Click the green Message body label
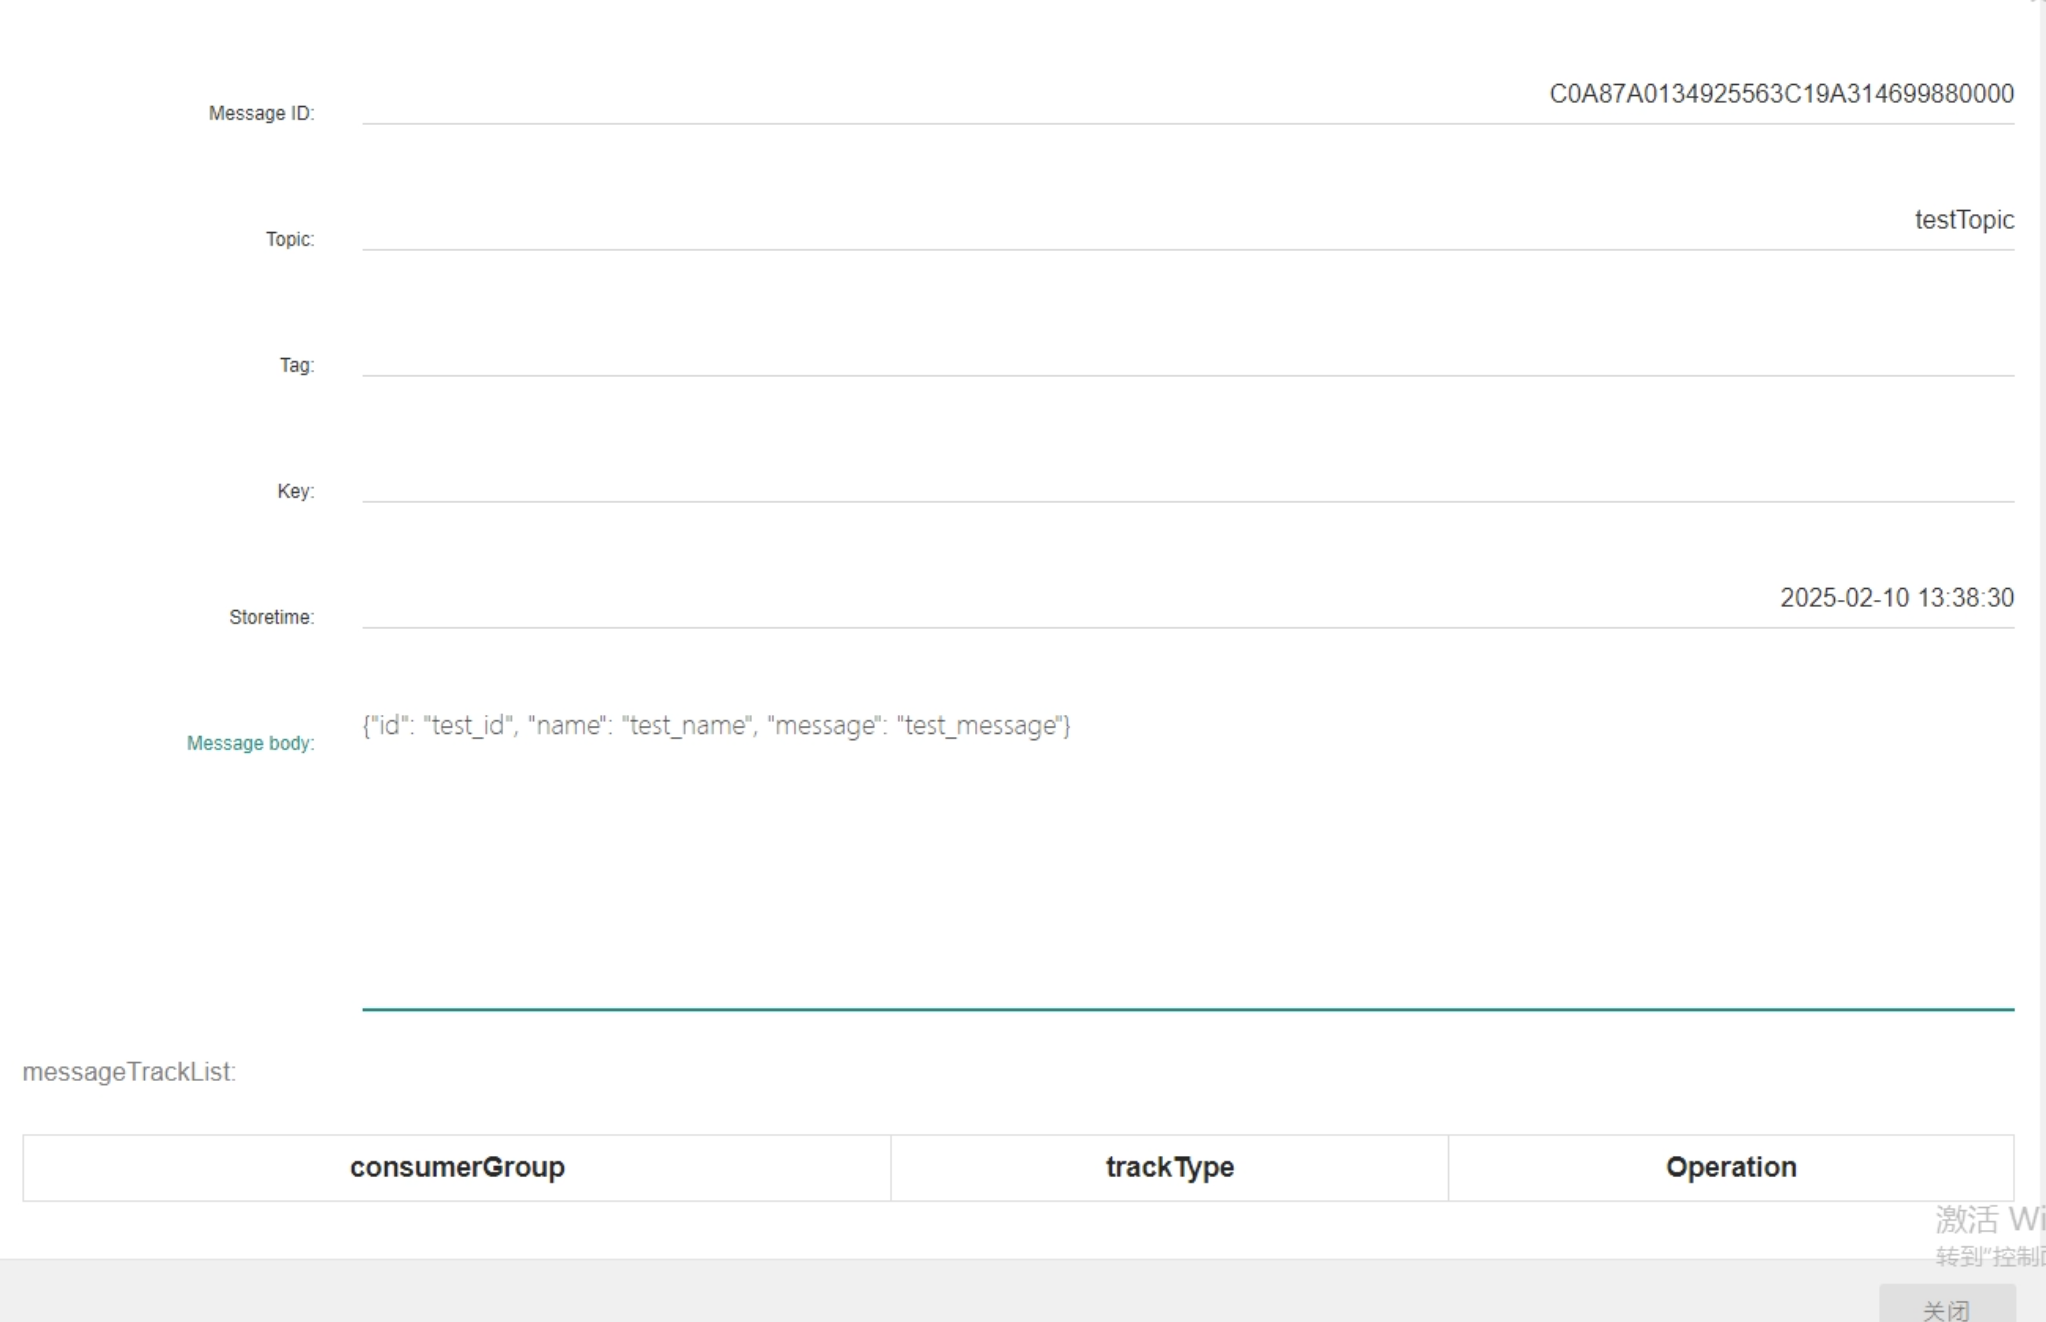Screen dimensions: 2046x1322 [250, 743]
